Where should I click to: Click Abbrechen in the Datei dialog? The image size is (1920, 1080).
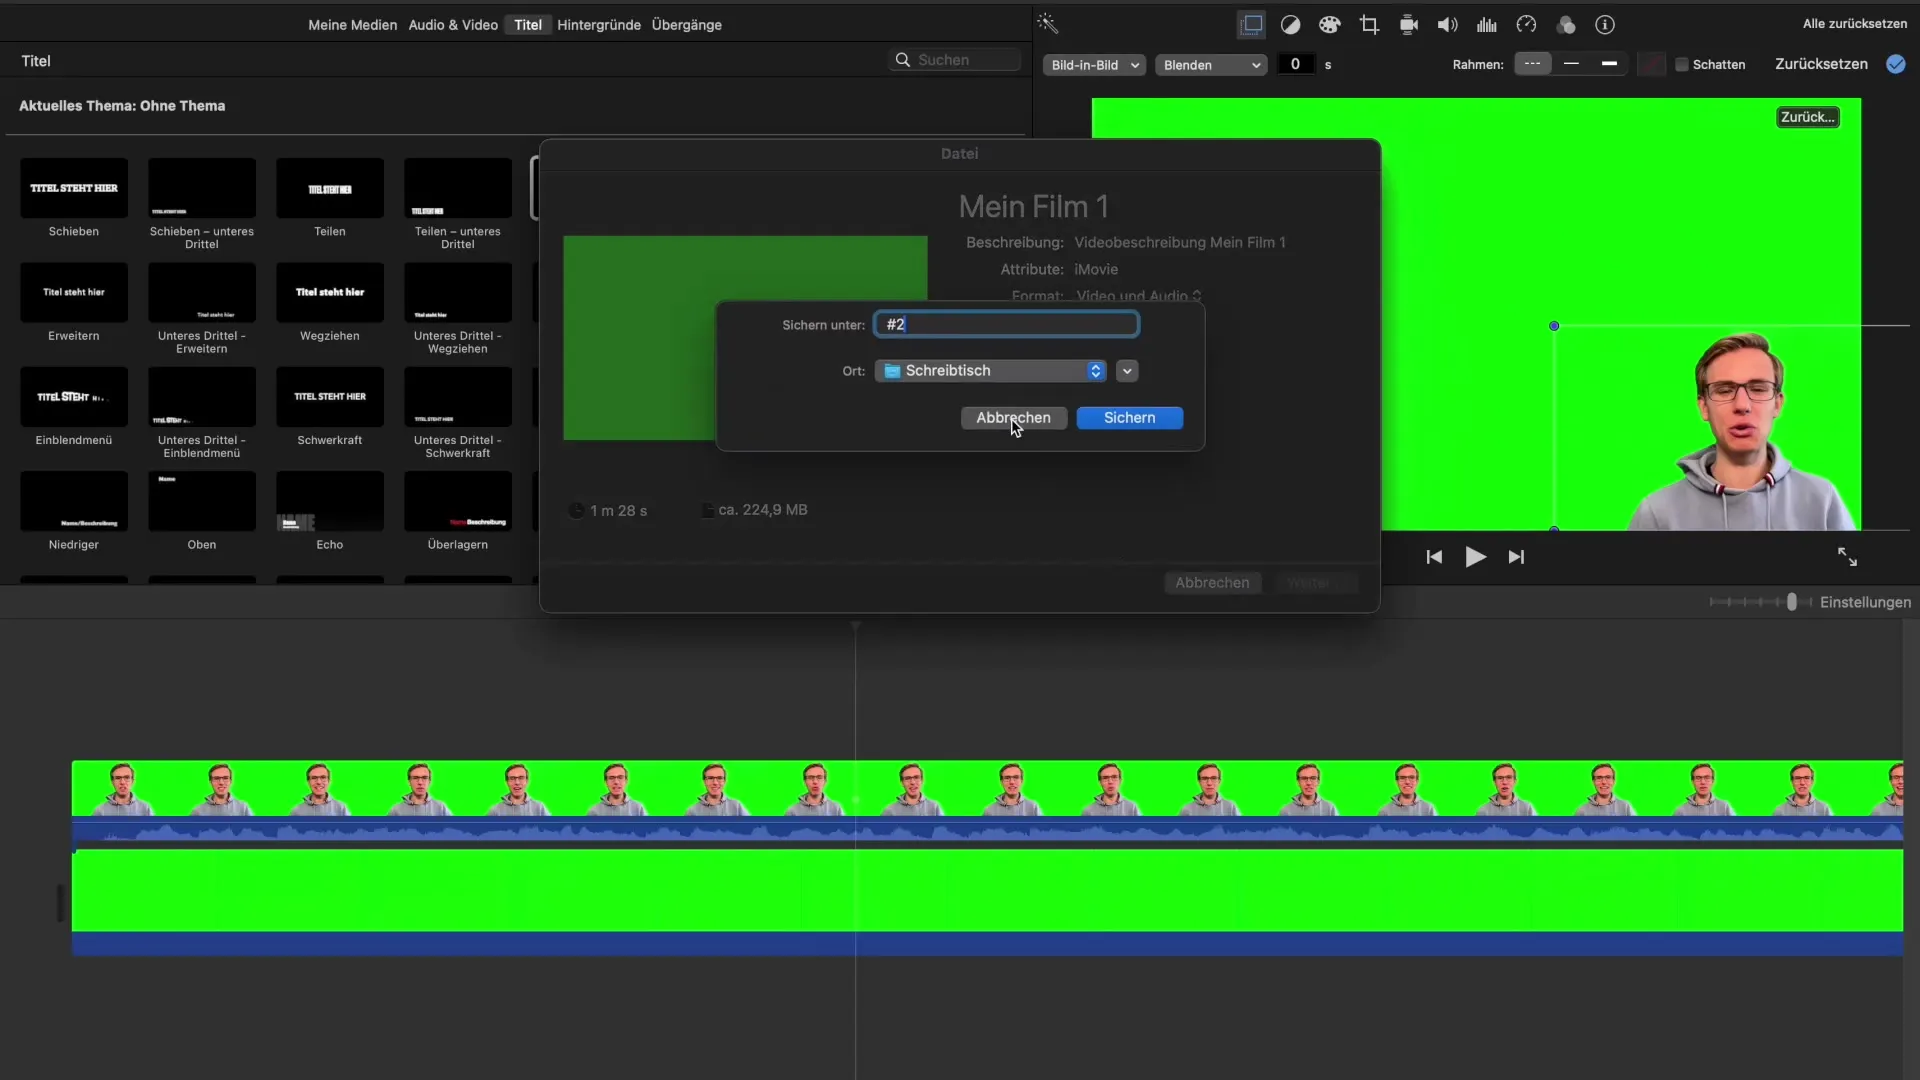pos(1212,583)
